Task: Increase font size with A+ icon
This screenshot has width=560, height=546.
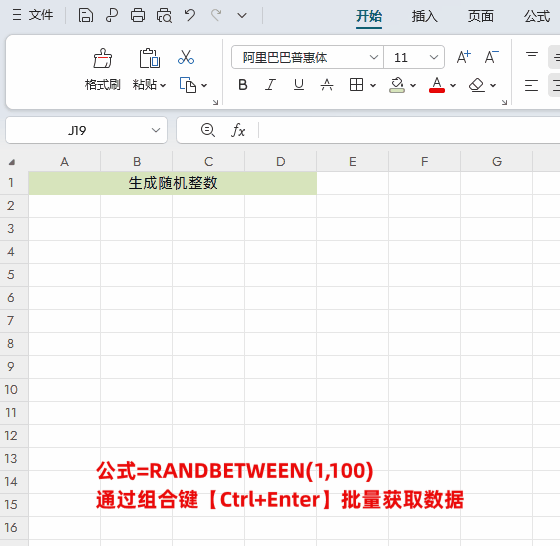Action: tap(464, 57)
